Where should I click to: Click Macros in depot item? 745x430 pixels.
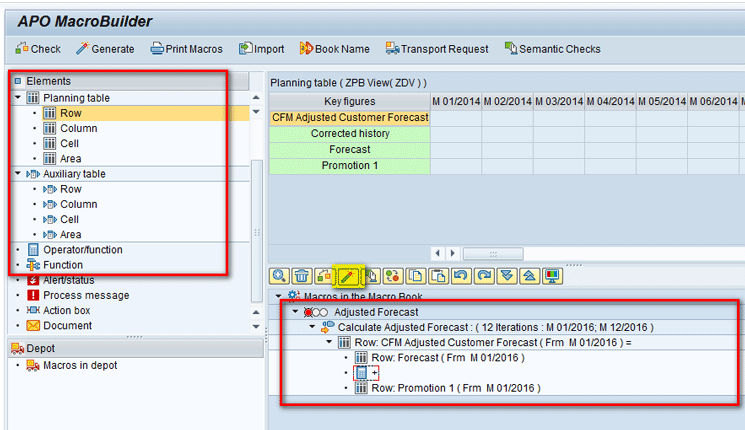click(79, 365)
